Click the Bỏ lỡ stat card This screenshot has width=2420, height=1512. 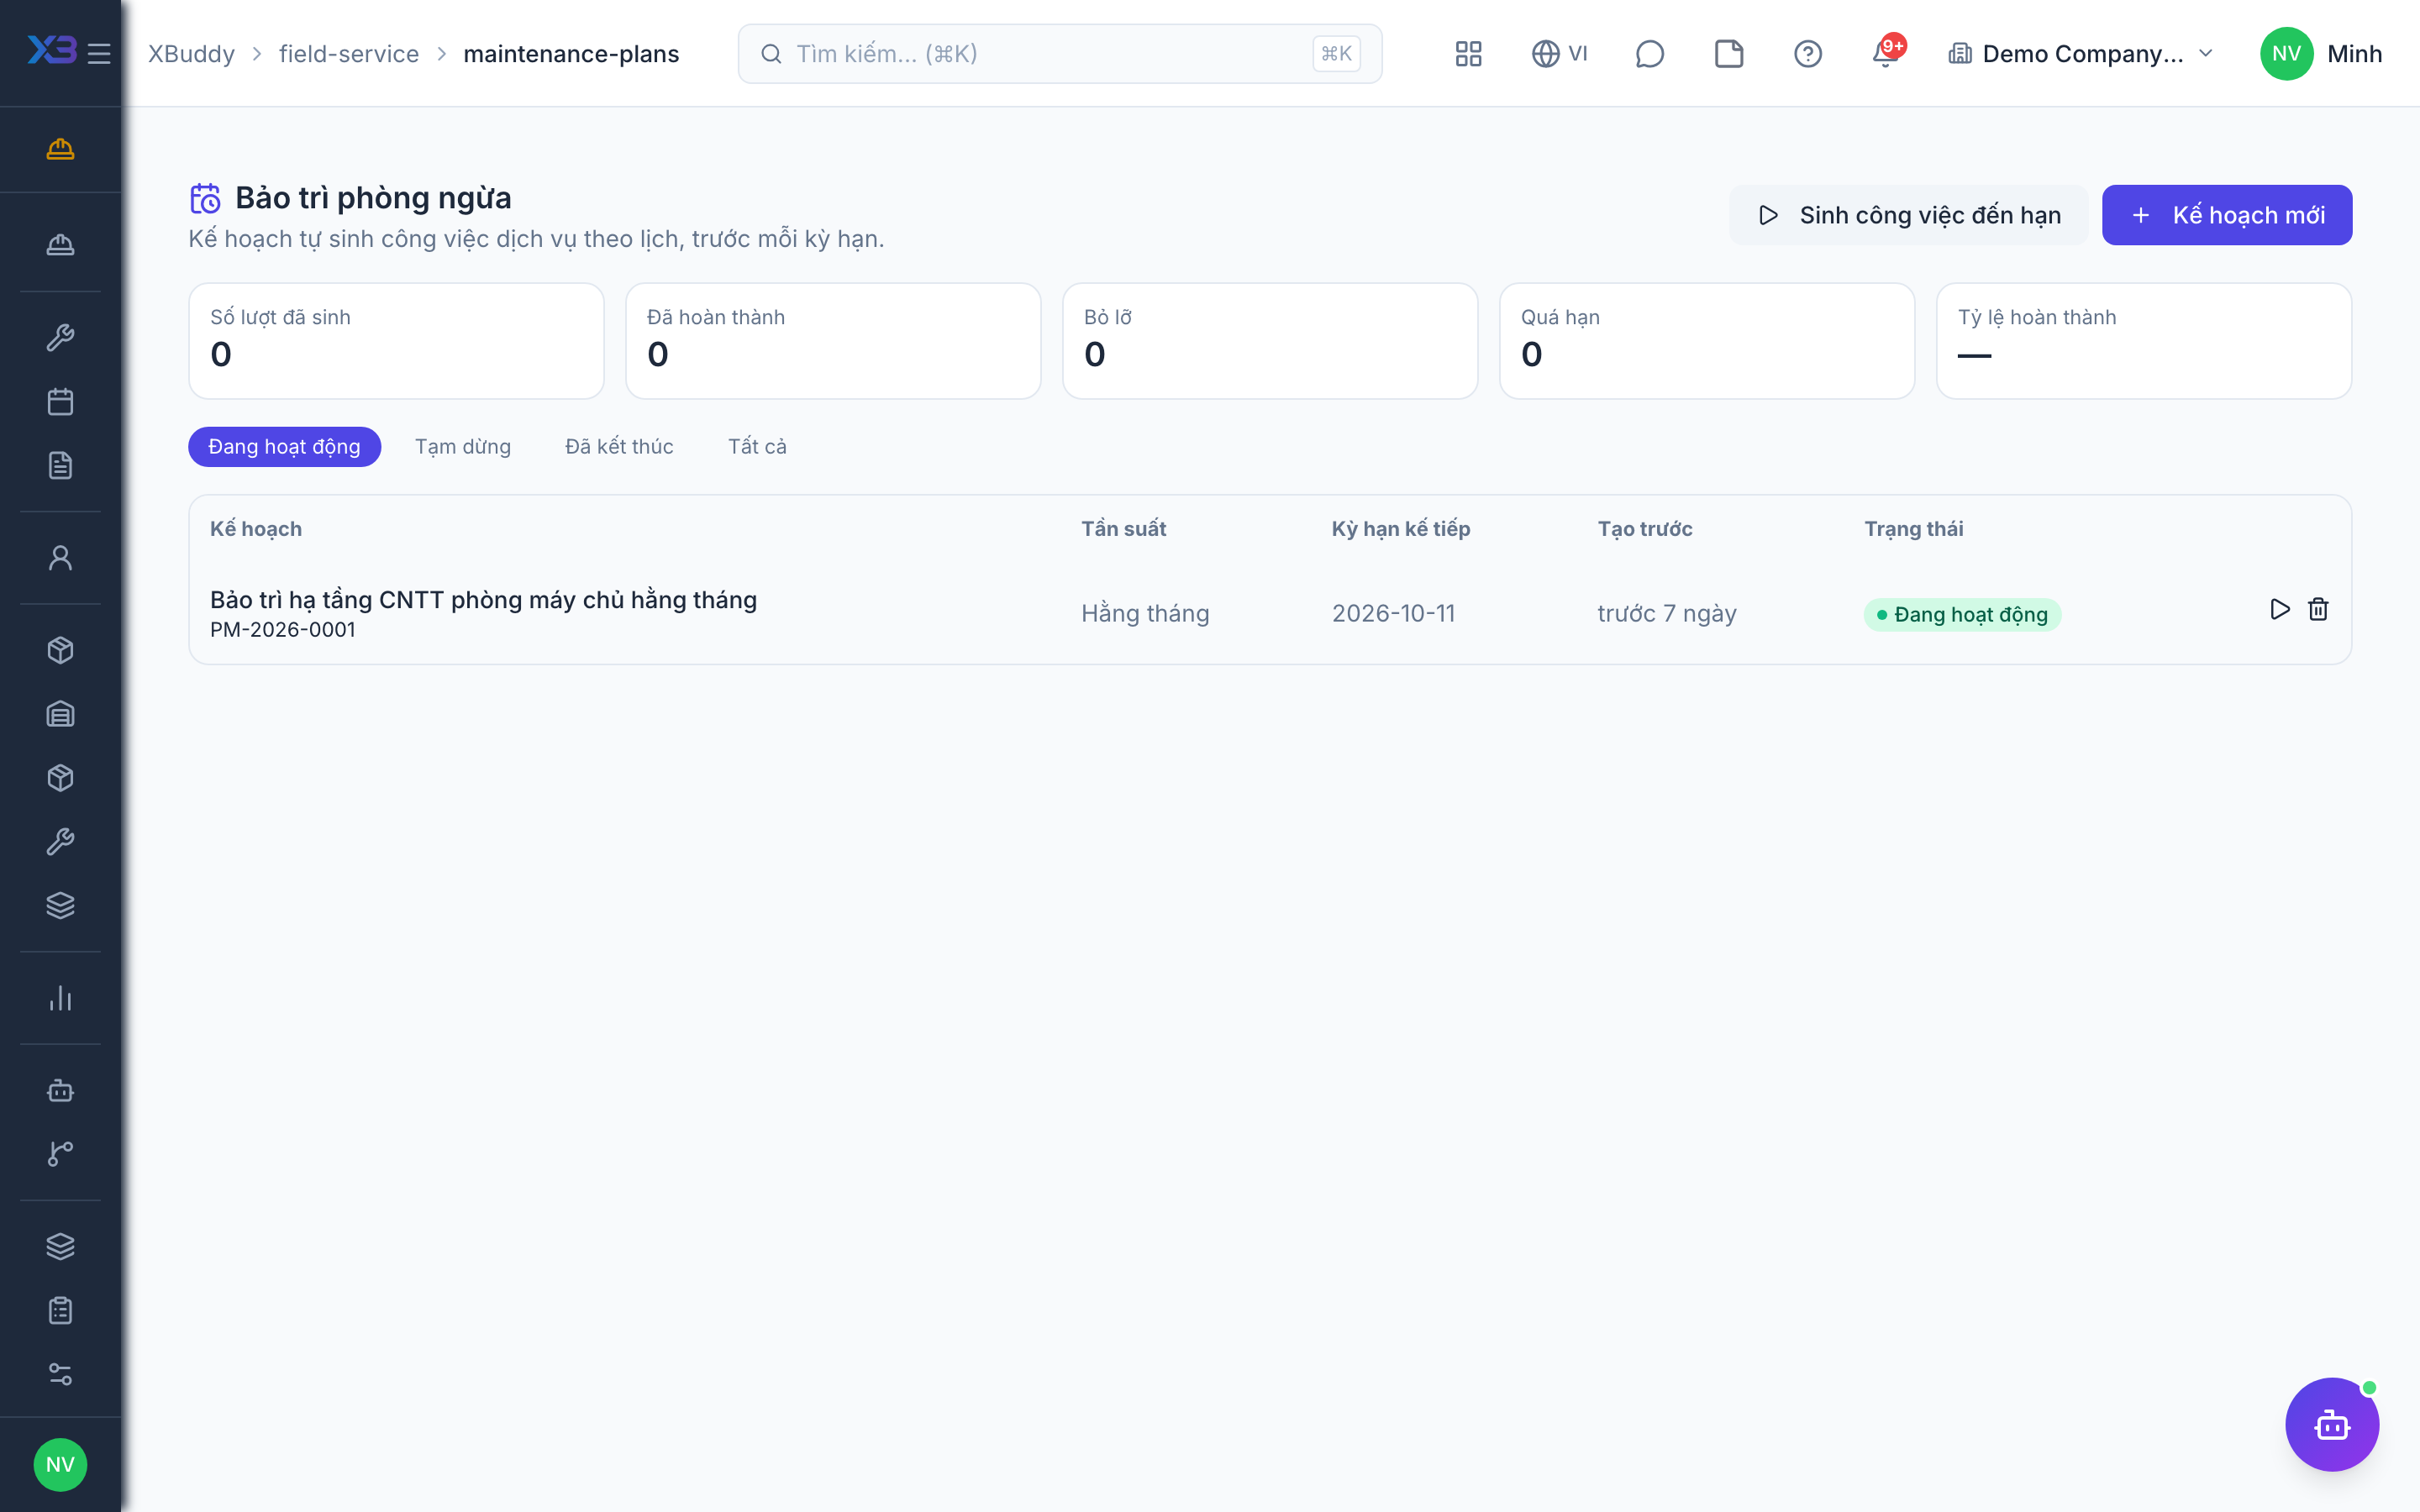point(1270,341)
